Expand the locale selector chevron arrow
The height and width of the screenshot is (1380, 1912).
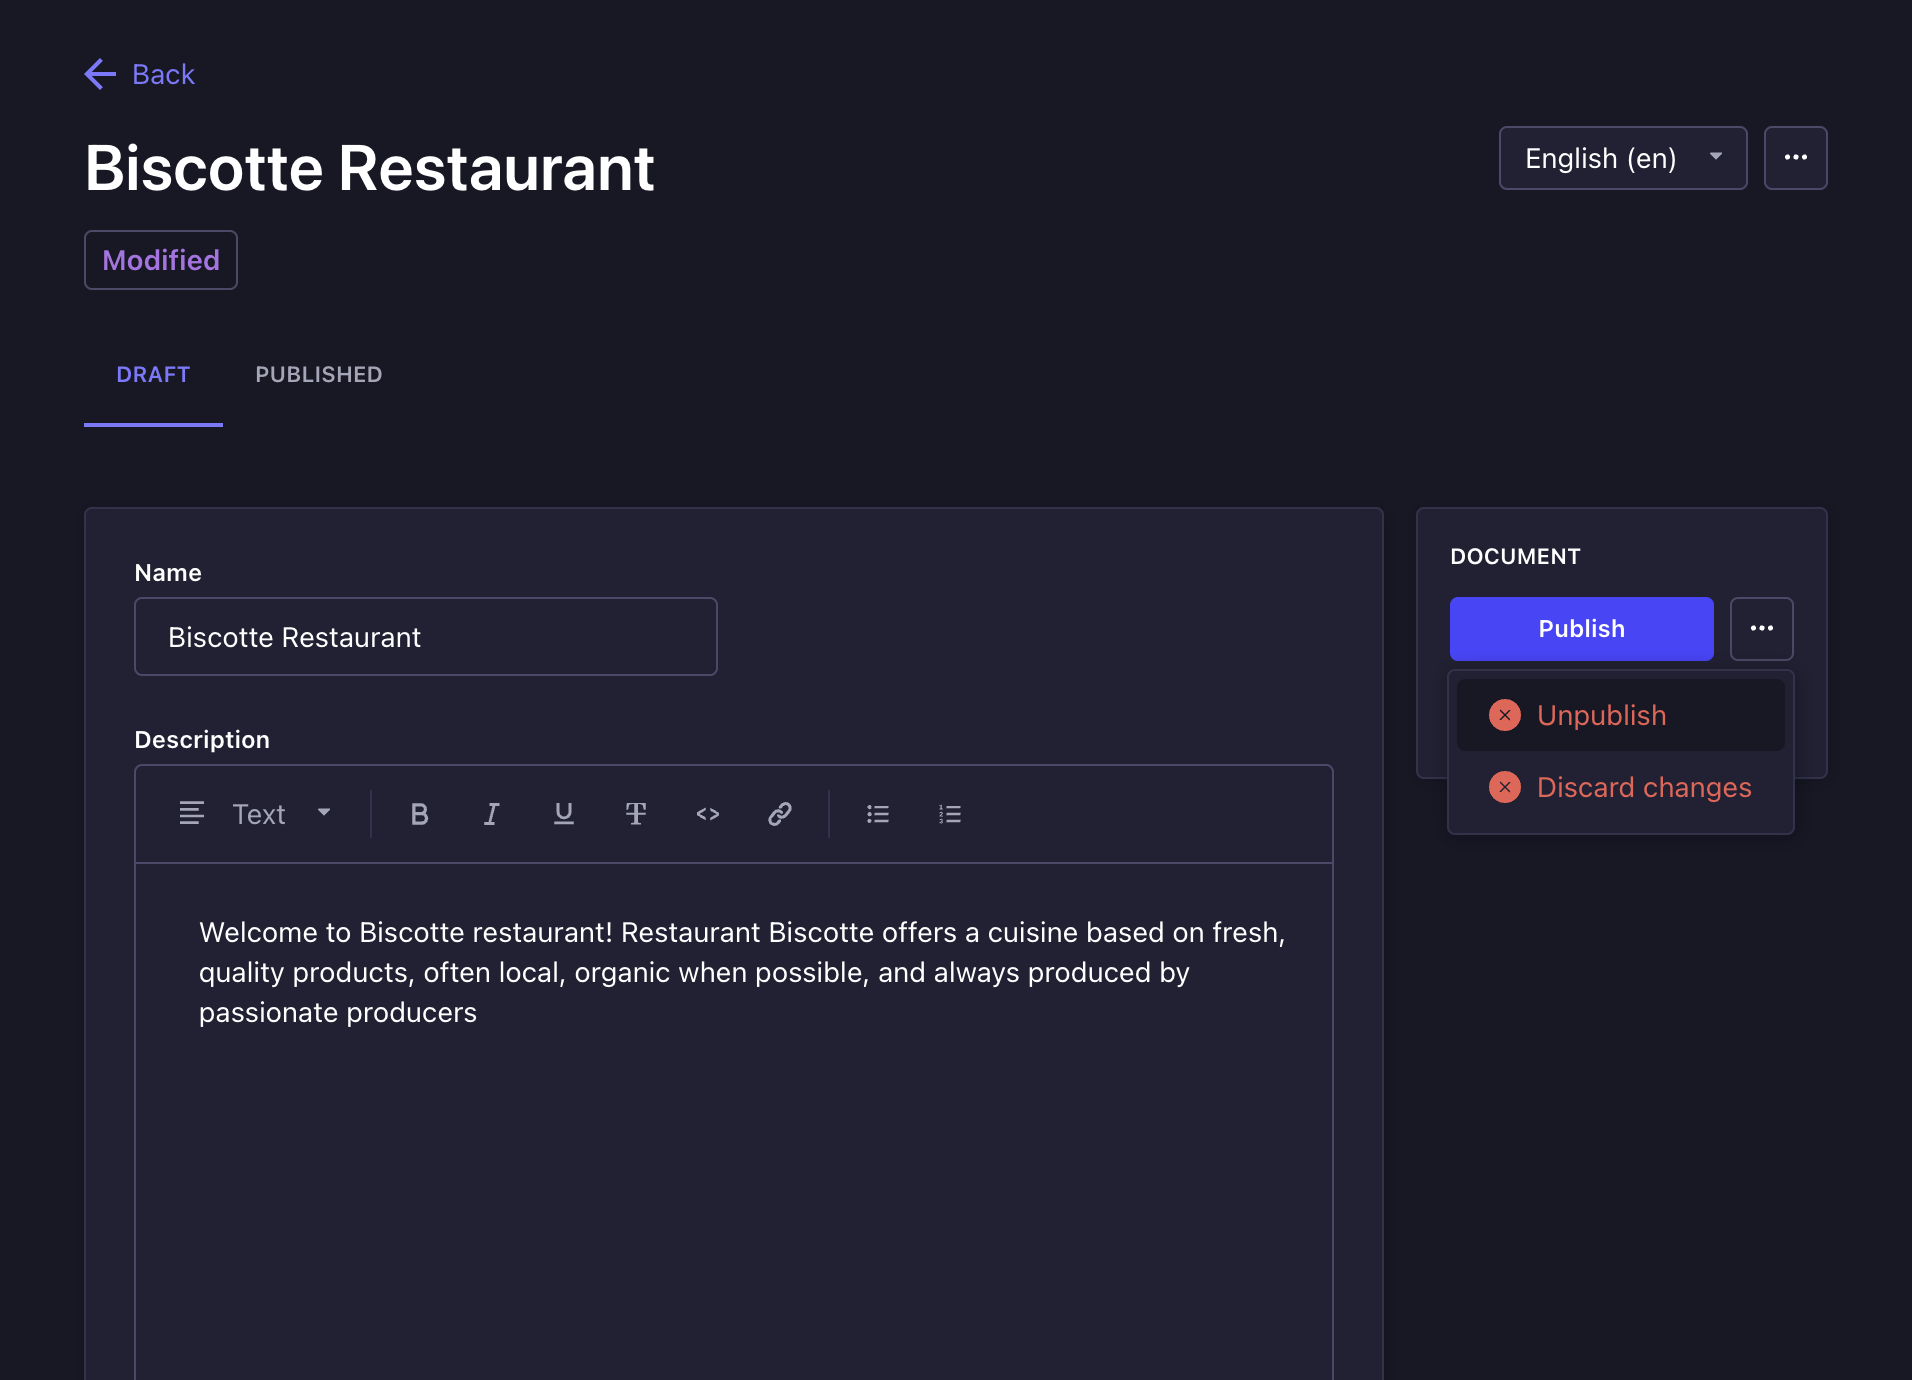pyautogui.click(x=1714, y=158)
